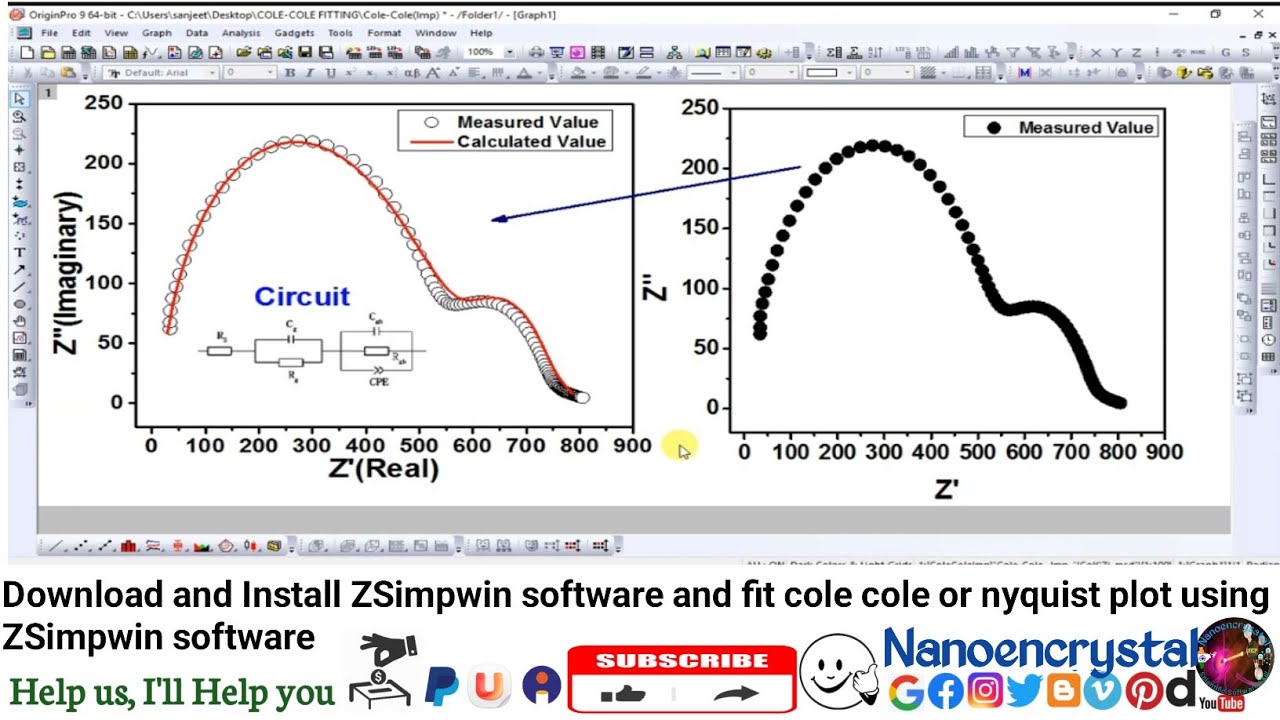Click the layer 1 indicator on graph
This screenshot has height=720, width=1280.
tap(47, 93)
